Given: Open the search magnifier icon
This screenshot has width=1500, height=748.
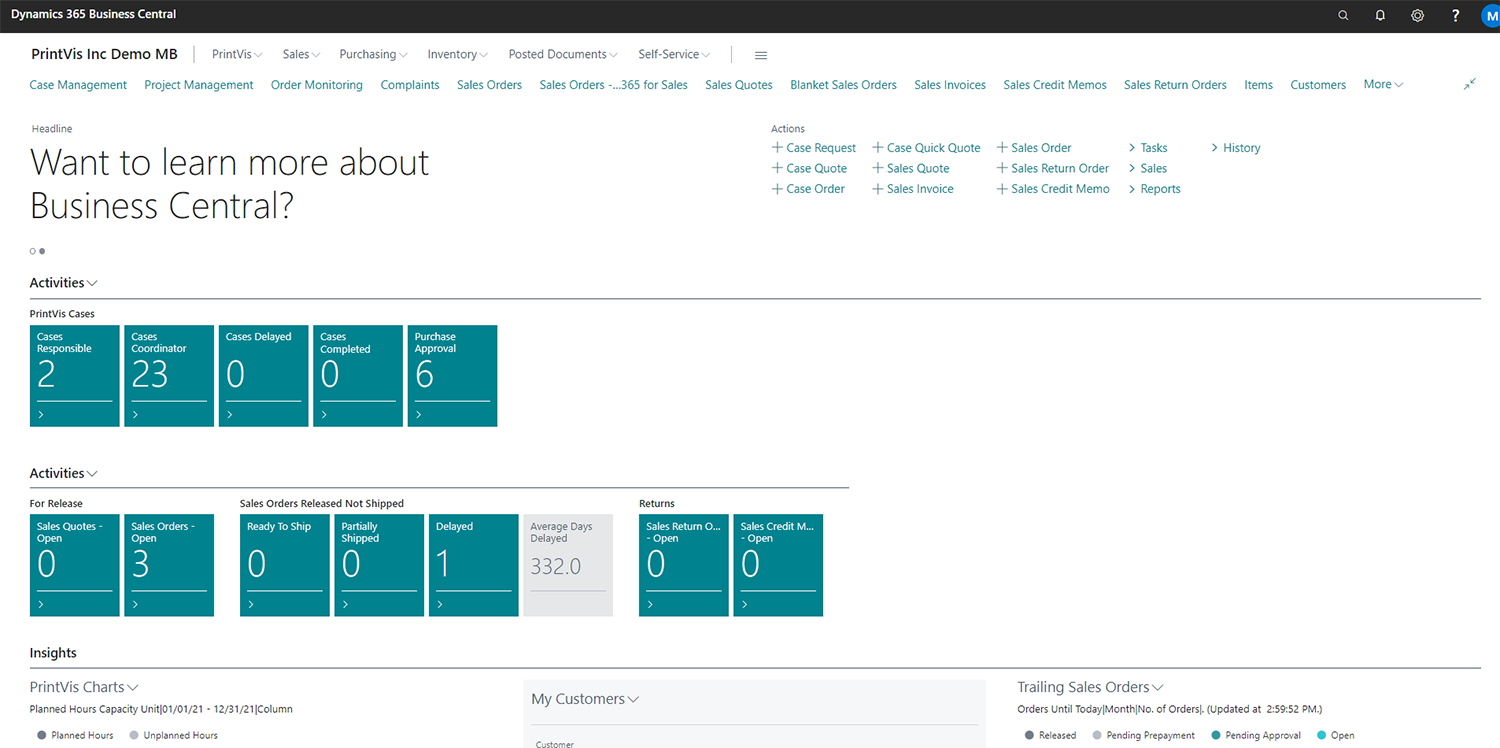Looking at the screenshot, I should 1343,15.
